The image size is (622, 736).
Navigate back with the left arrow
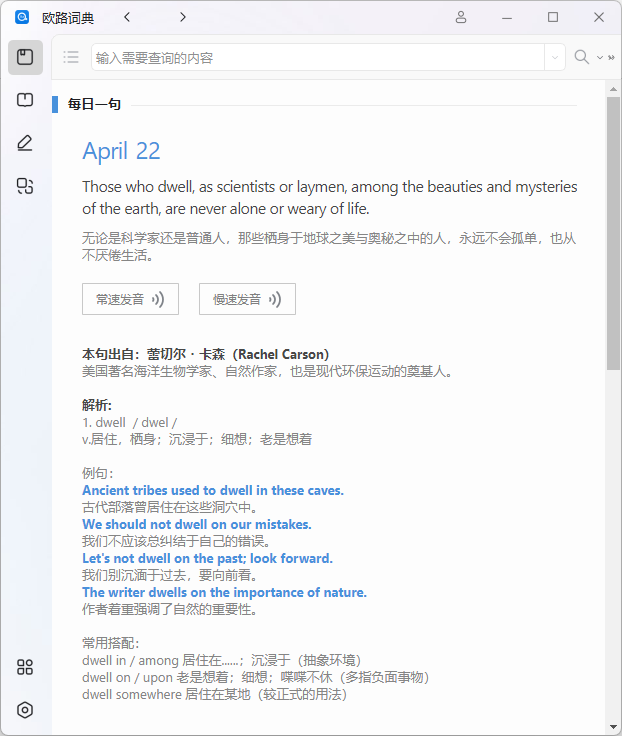pos(127,17)
